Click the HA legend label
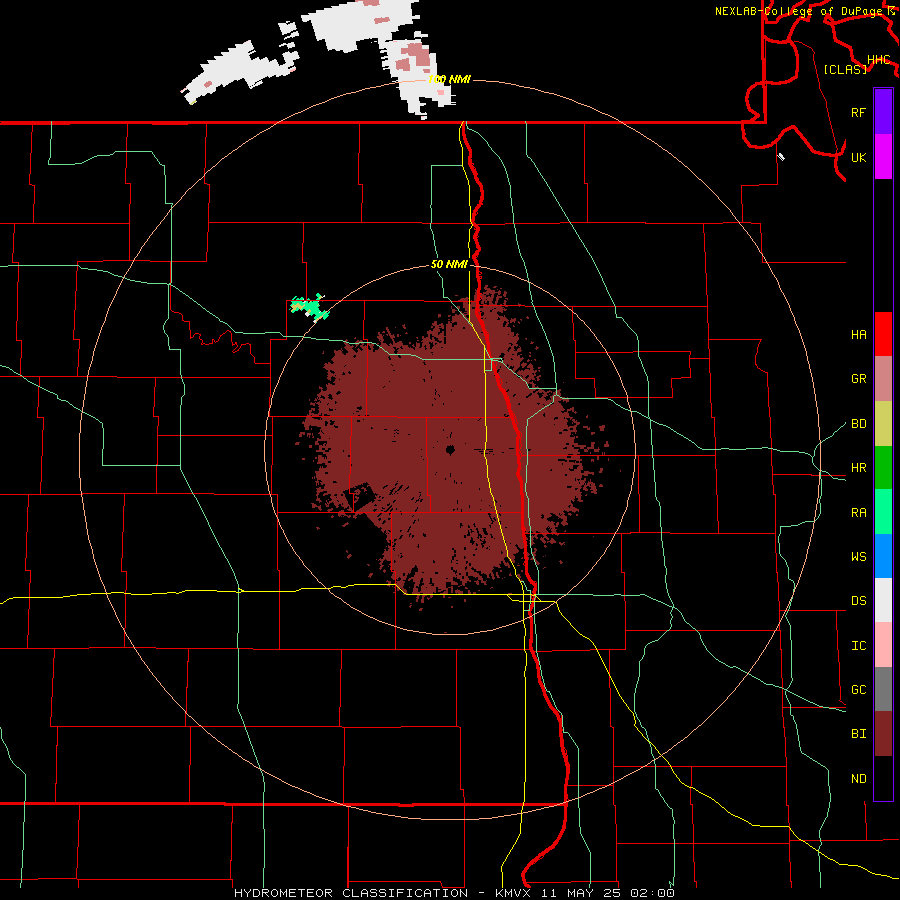This screenshot has width=900, height=900. [858, 335]
